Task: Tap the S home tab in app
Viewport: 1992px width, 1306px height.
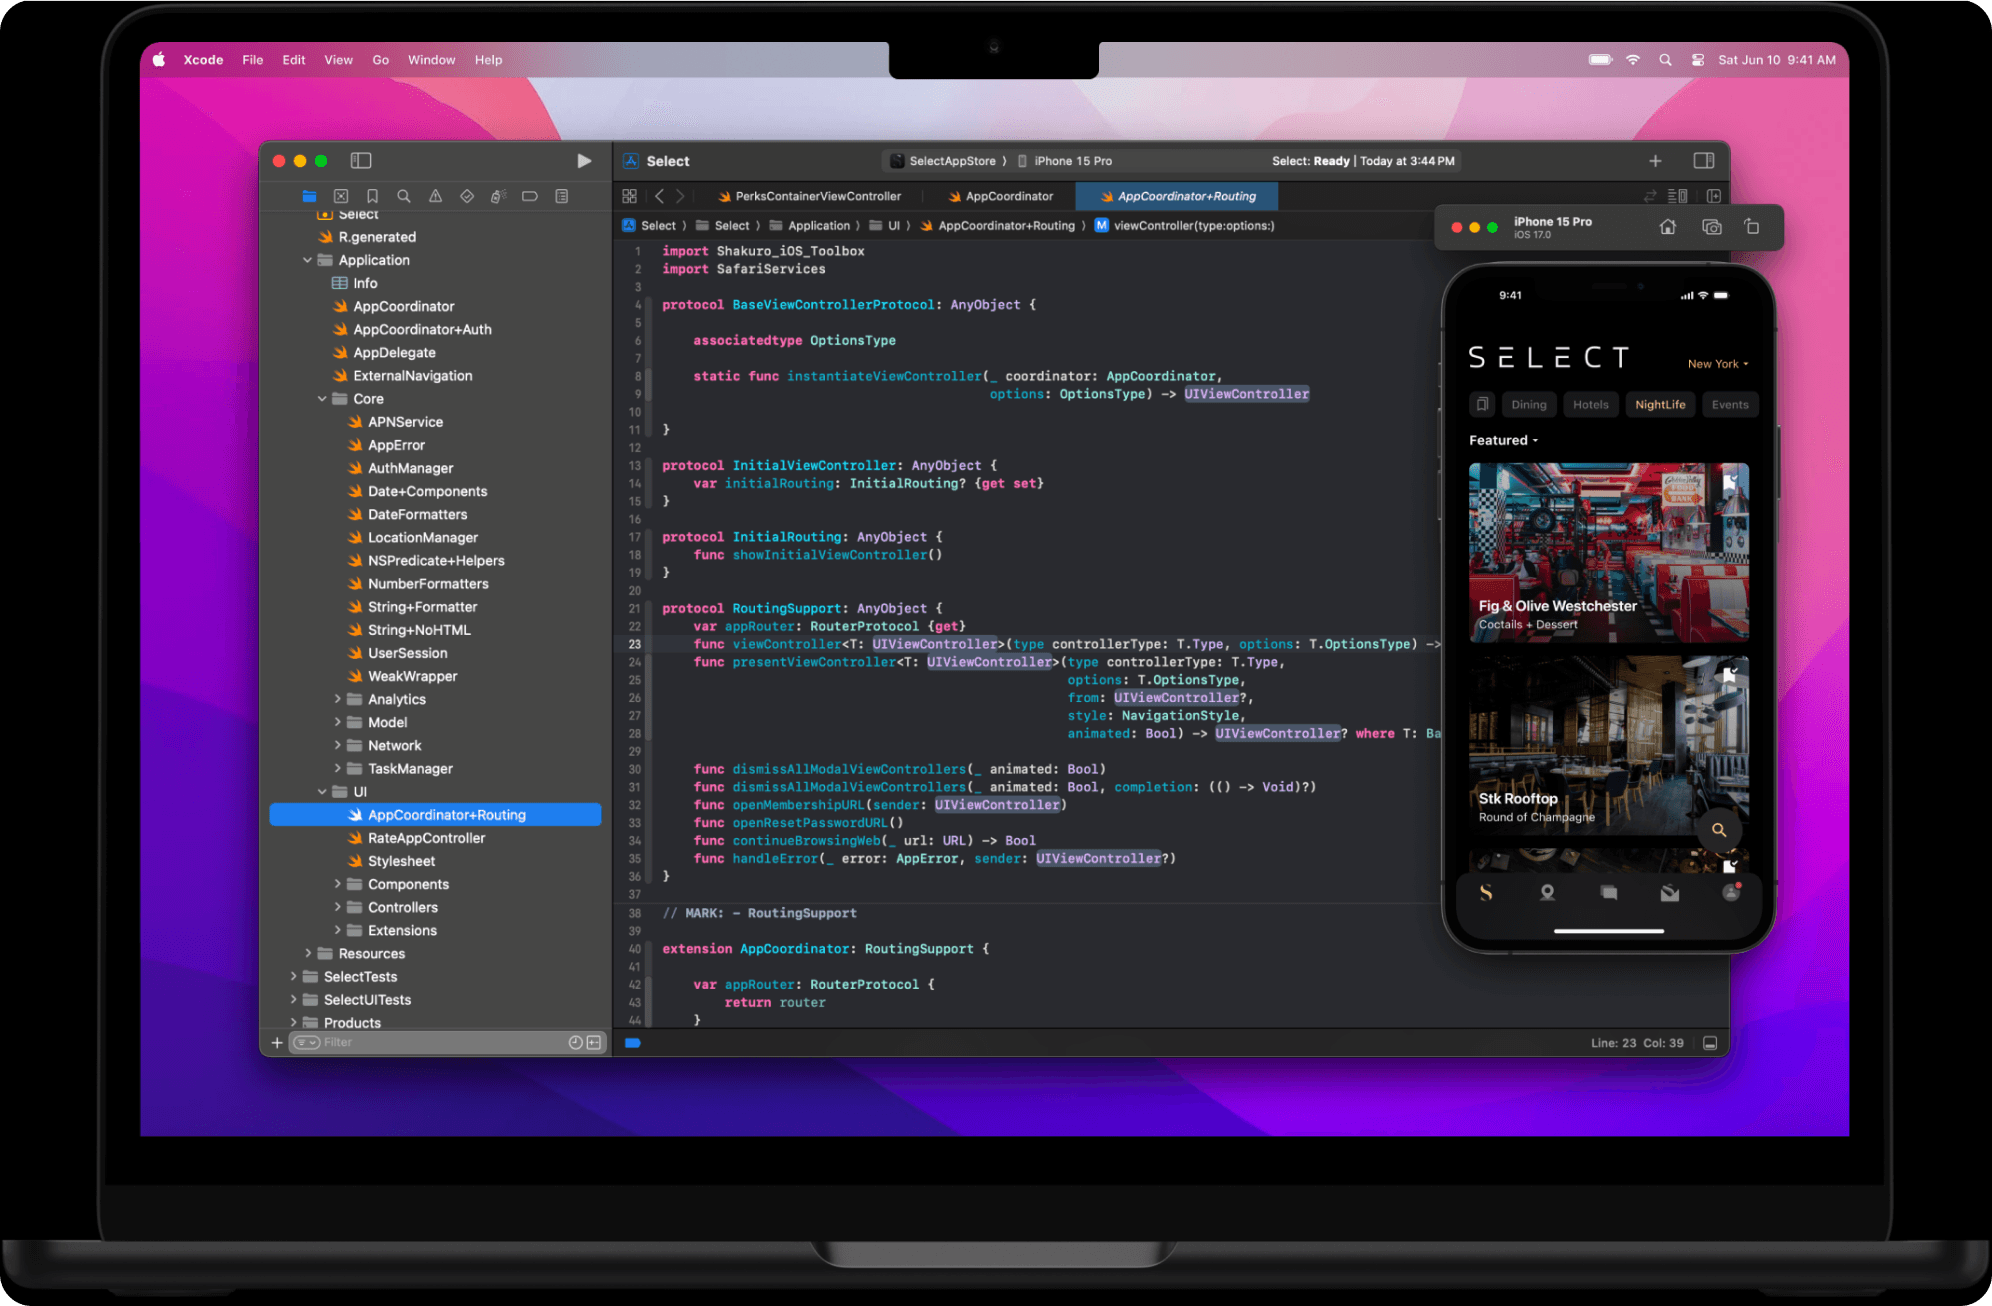Action: [x=1486, y=892]
